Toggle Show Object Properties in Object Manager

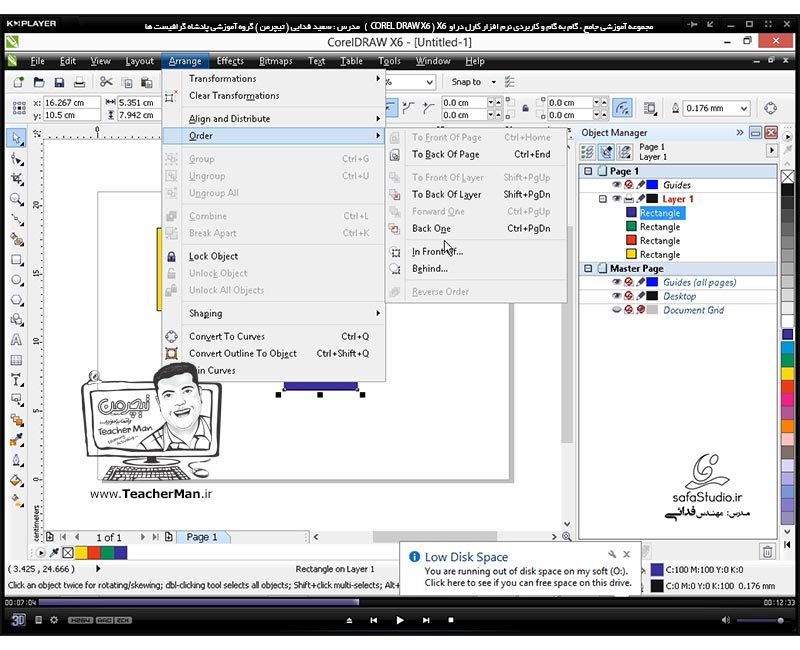[587, 152]
